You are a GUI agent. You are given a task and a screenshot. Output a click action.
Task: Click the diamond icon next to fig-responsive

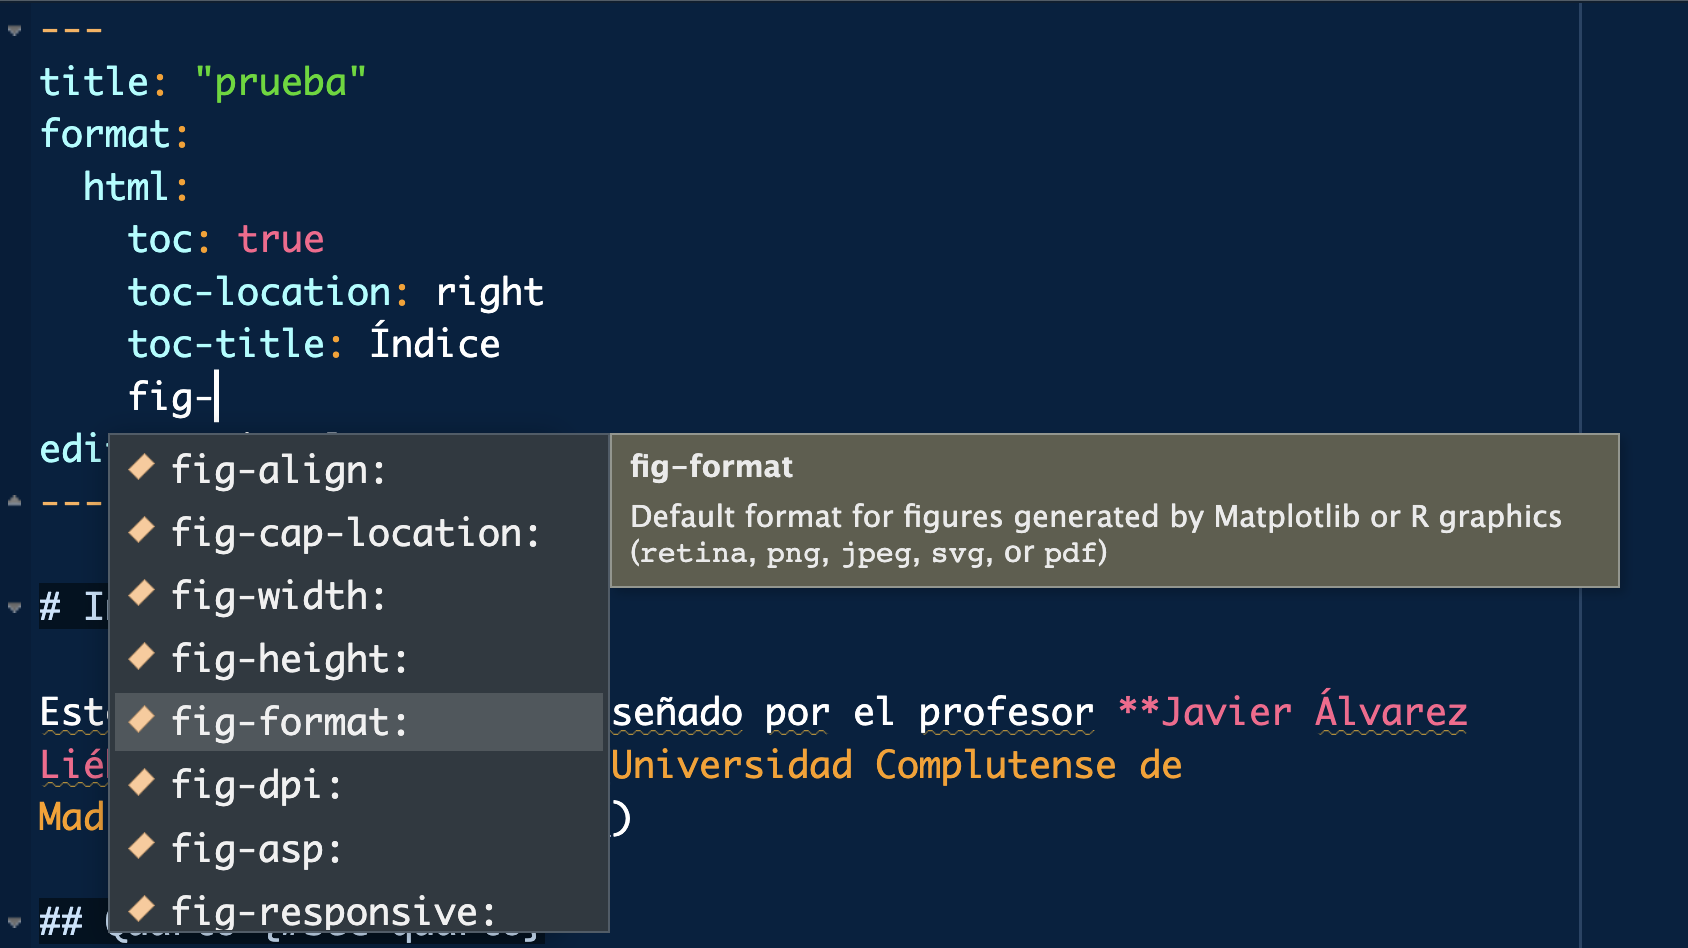(142, 908)
